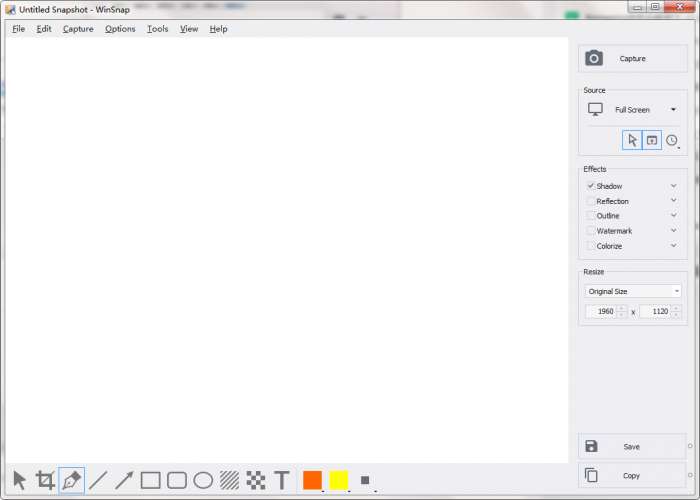Select the Hatch fill tool
The image size is (700, 500).
pos(229,480)
